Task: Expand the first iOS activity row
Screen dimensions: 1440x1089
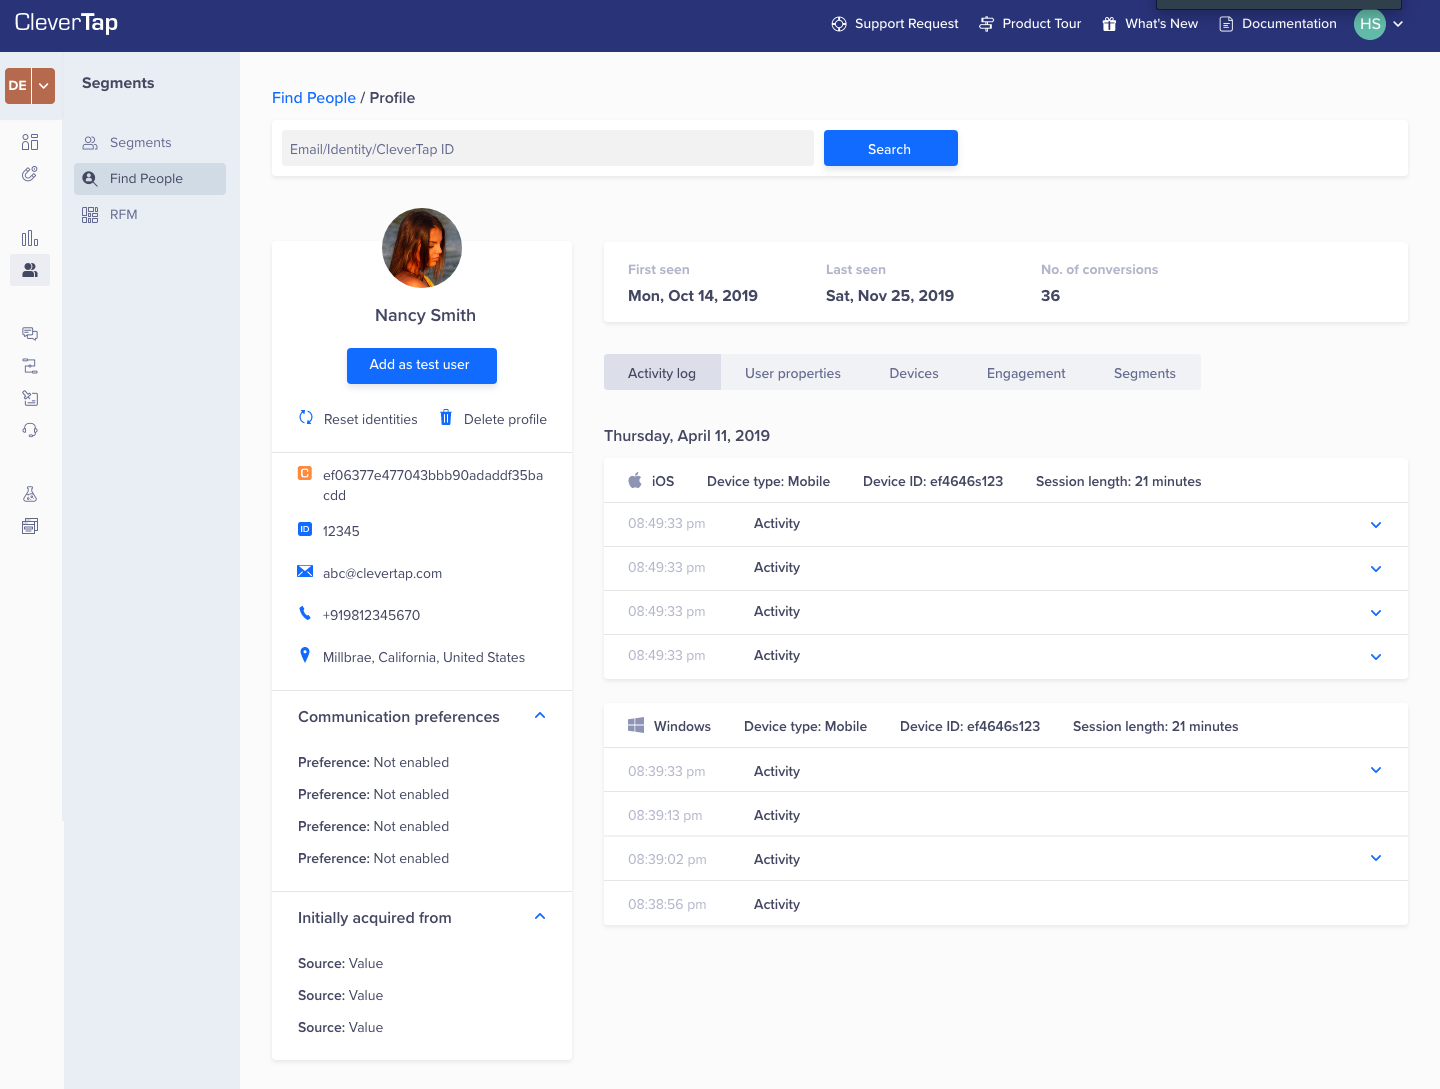Action: point(1376,525)
